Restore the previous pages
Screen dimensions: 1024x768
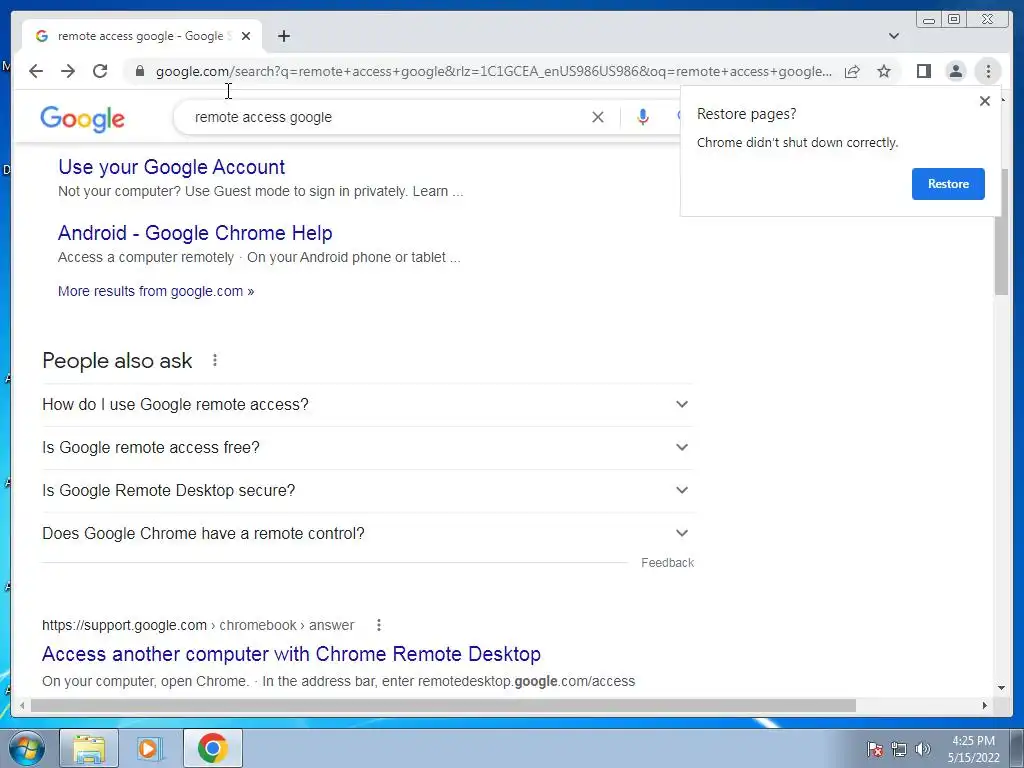pos(948,184)
